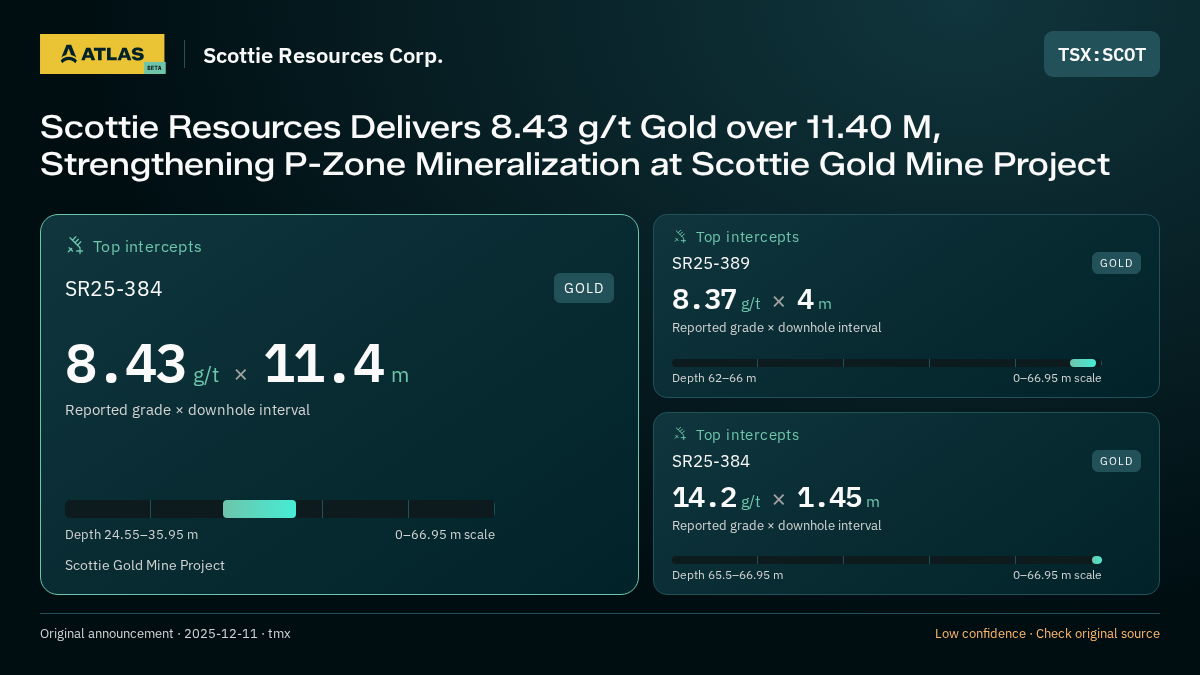Click the Depth 65.5–66.95 m label

[728, 575]
